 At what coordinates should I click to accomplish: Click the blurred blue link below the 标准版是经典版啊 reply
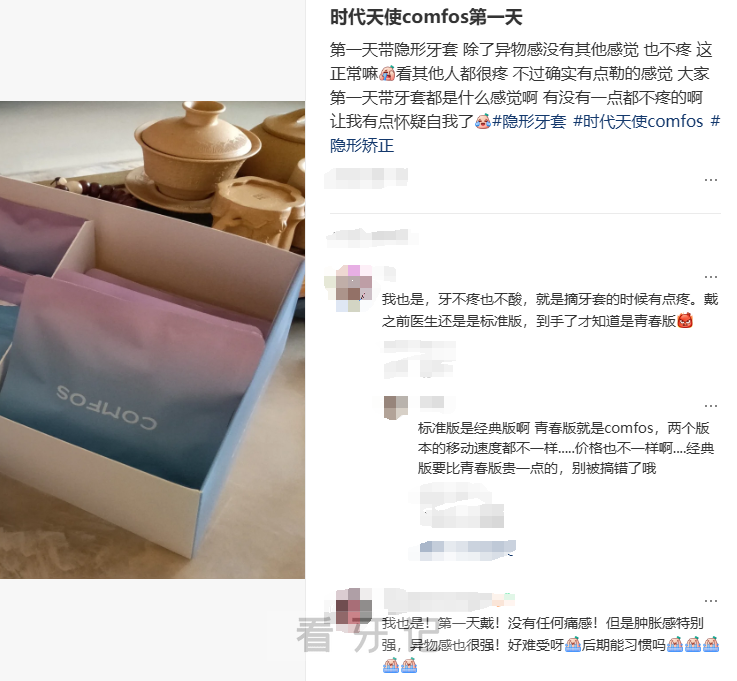tap(468, 550)
